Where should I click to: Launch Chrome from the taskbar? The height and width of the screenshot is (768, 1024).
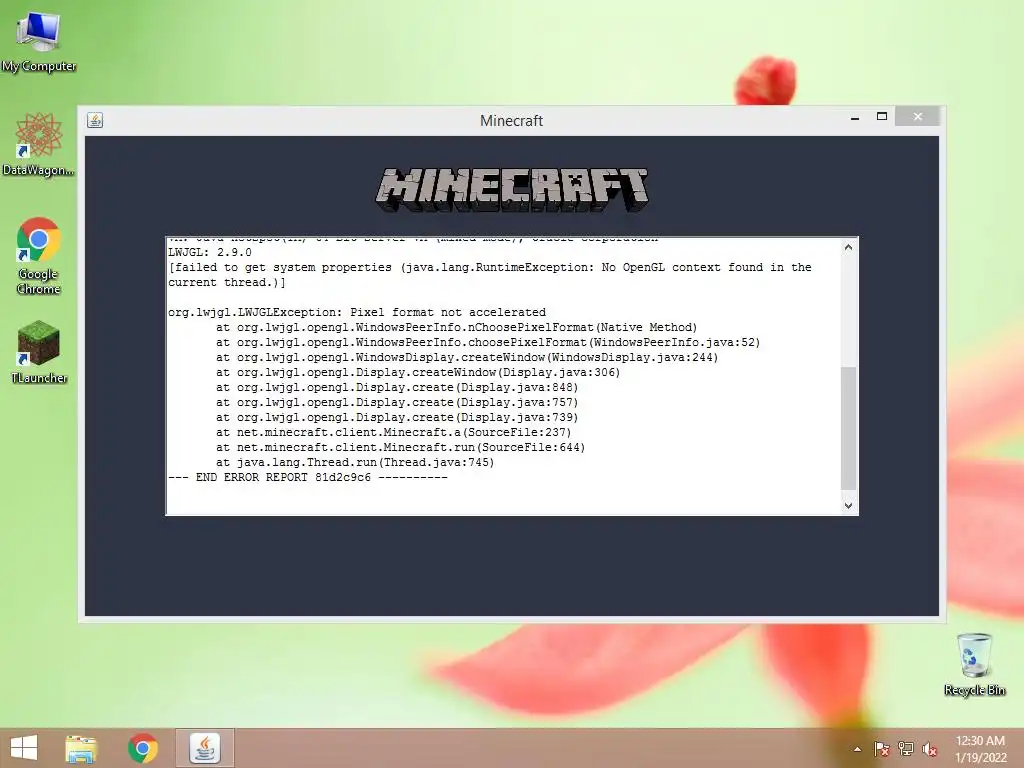142,748
